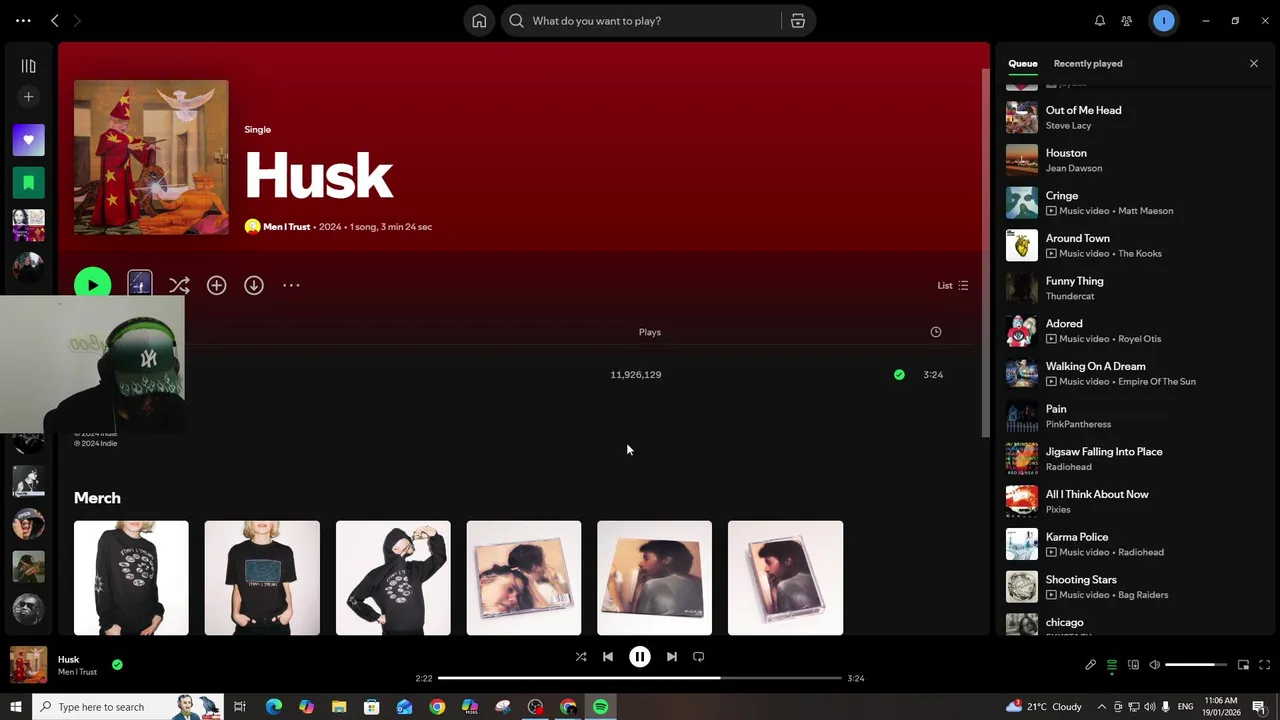Viewport: 1280px width, 720px height.
Task: Open Chrome in the Windows taskbar
Action: coord(437,707)
